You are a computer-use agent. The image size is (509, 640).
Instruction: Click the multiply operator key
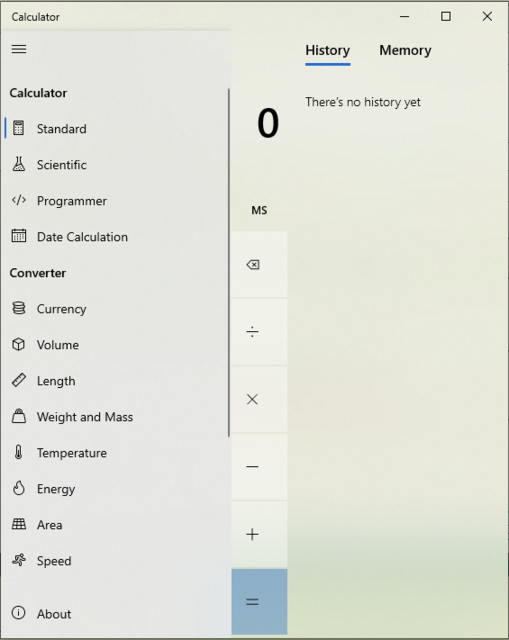coord(259,399)
